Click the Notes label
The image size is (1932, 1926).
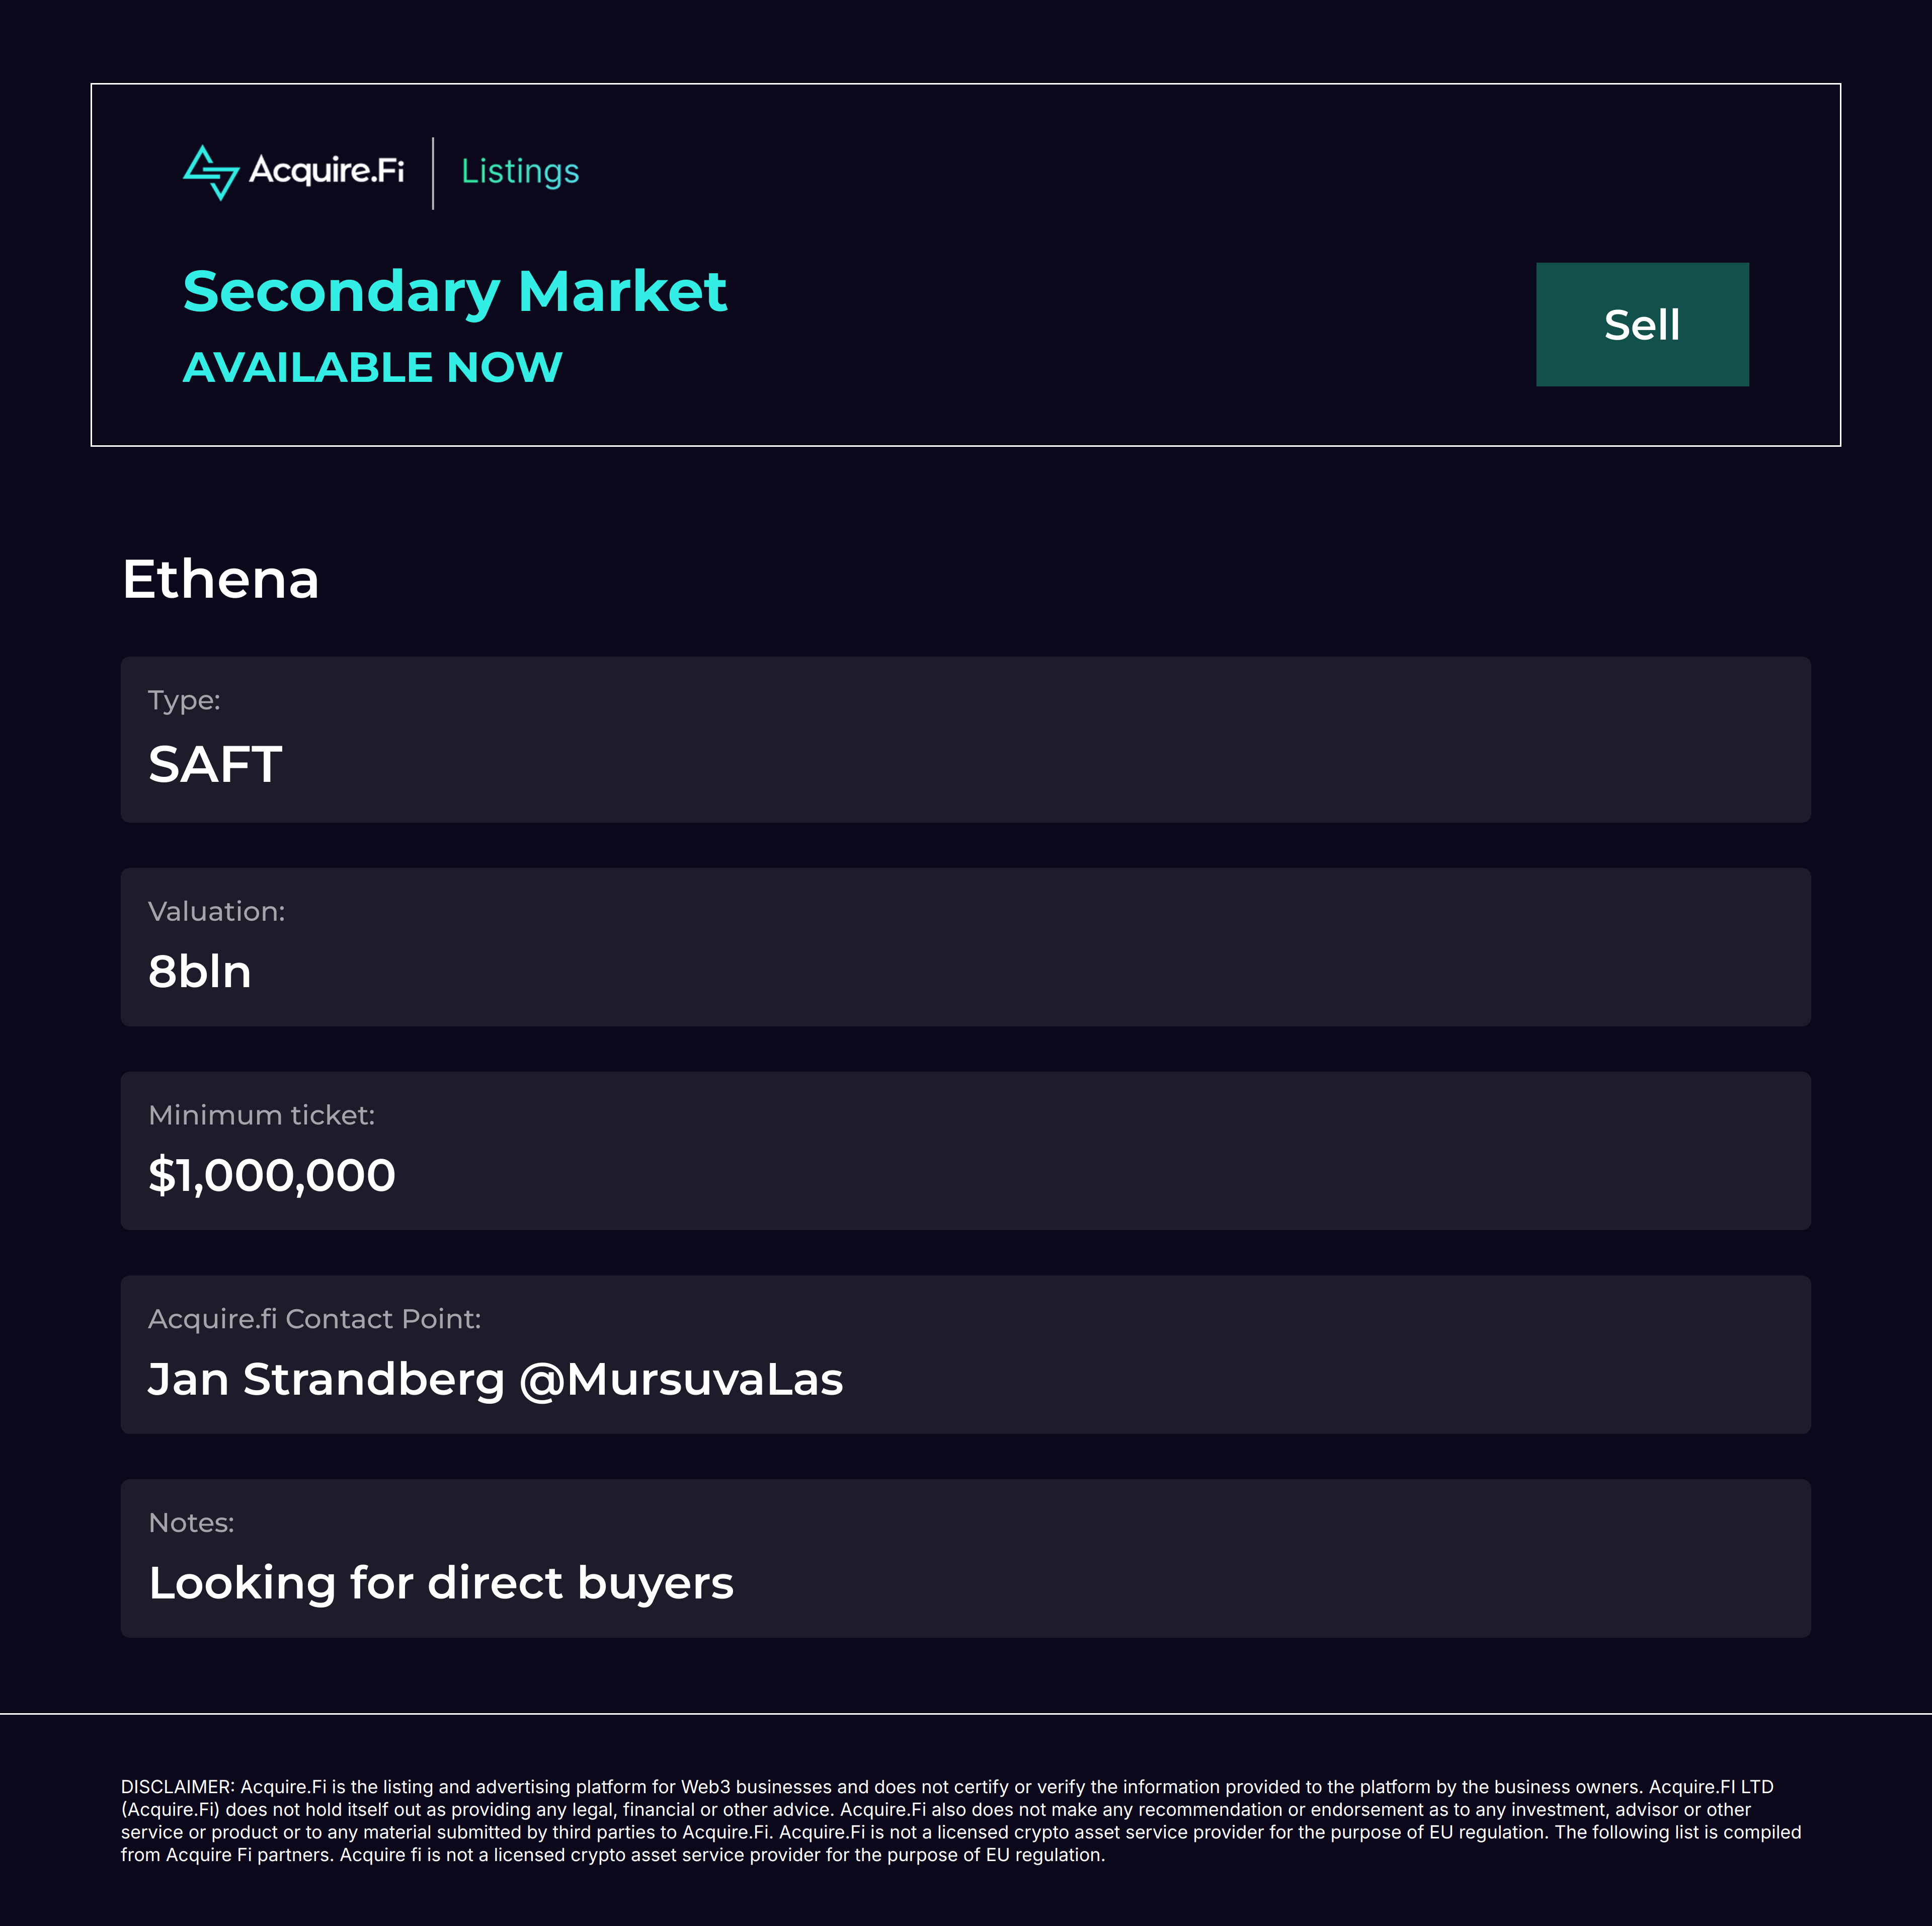point(191,1522)
